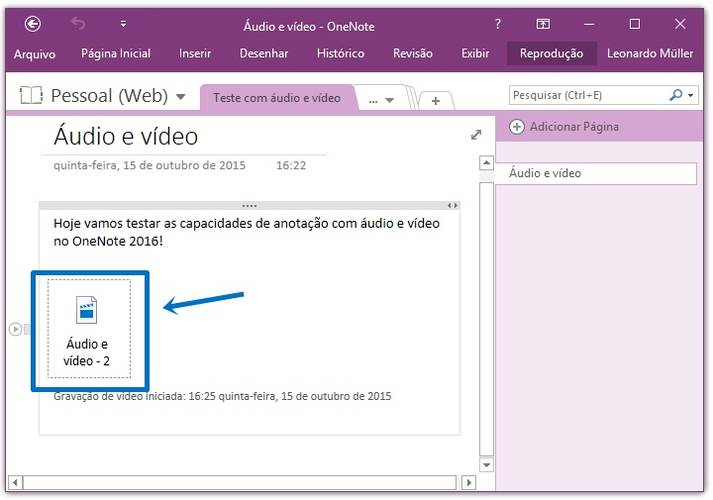Click the page time 16:22
The image size is (713, 500).
coord(291,165)
